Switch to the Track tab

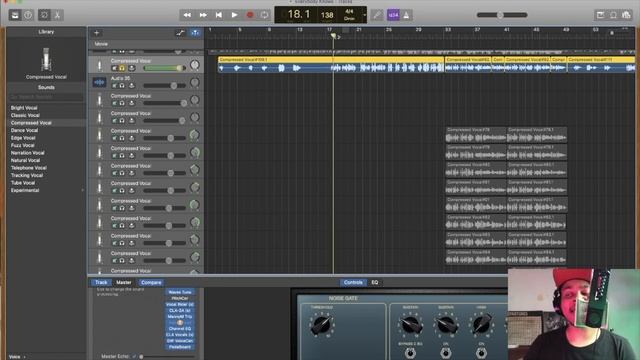point(101,282)
